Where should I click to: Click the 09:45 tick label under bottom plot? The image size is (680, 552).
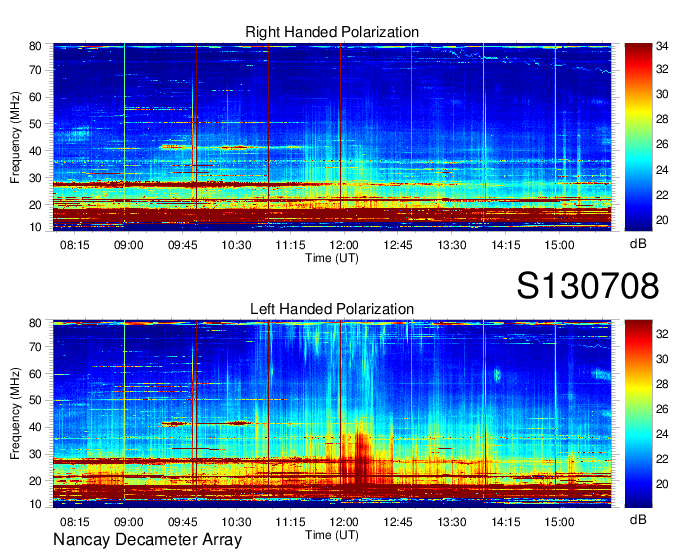coord(183,522)
